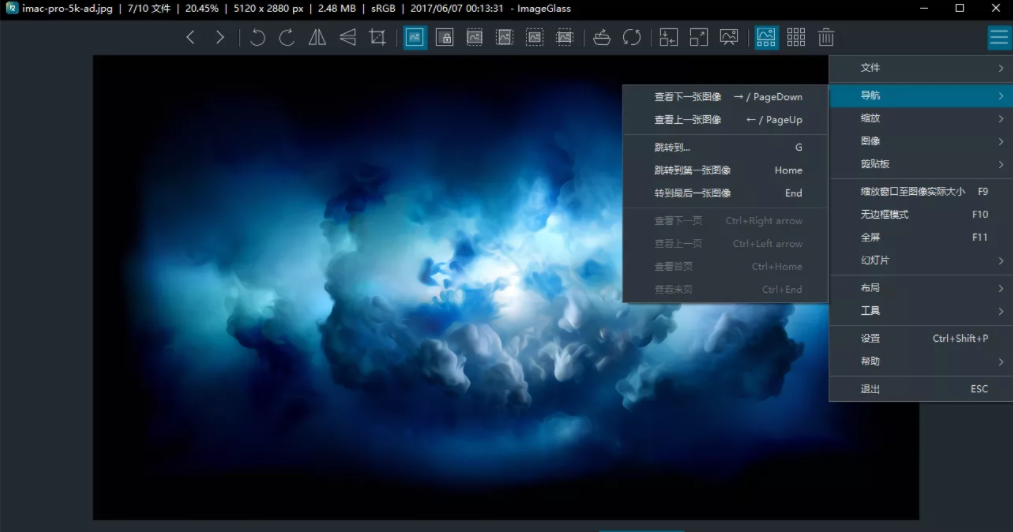Select 全屏 to enter full screen
The height and width of the screenshot is (532, 1013).
919,237
